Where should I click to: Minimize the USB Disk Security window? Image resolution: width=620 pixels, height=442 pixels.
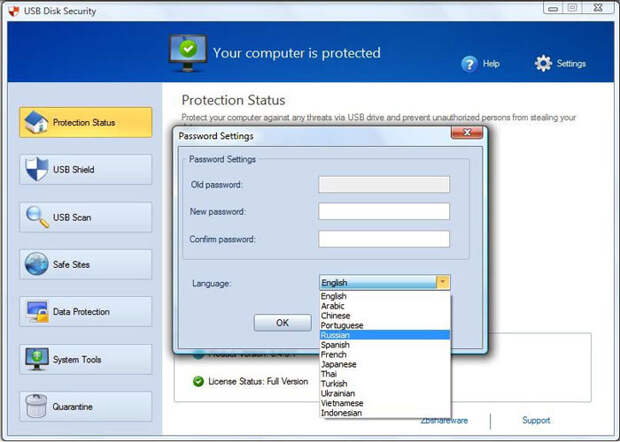click(553, 8)
